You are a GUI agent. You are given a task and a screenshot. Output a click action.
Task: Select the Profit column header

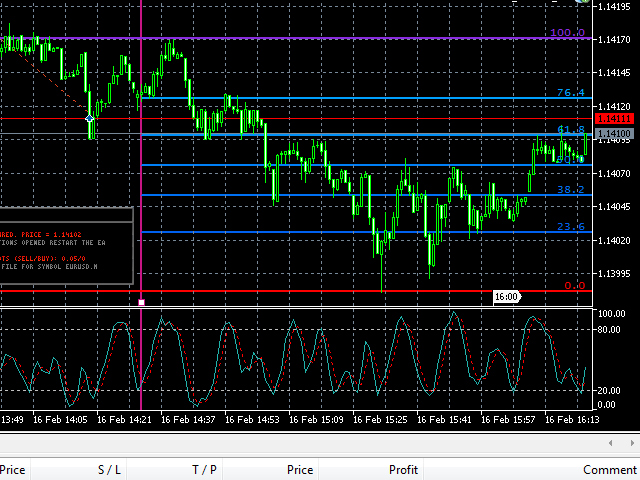click(403, 470)
